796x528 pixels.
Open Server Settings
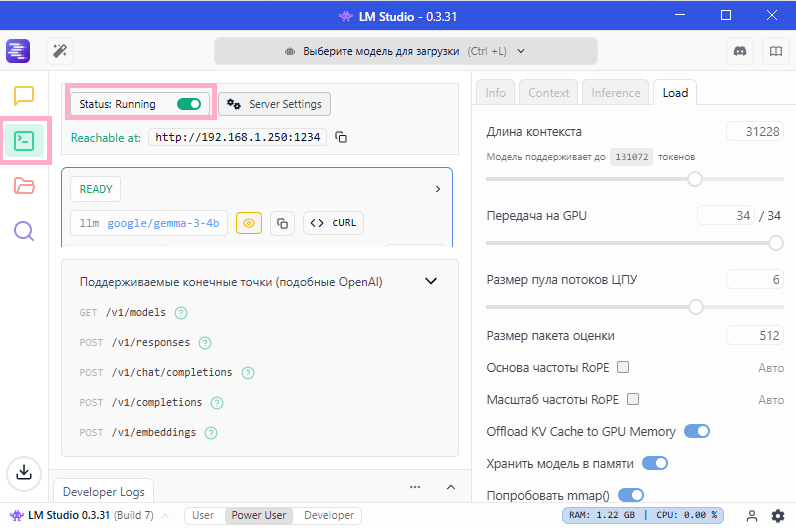click(x=275, y=104)
